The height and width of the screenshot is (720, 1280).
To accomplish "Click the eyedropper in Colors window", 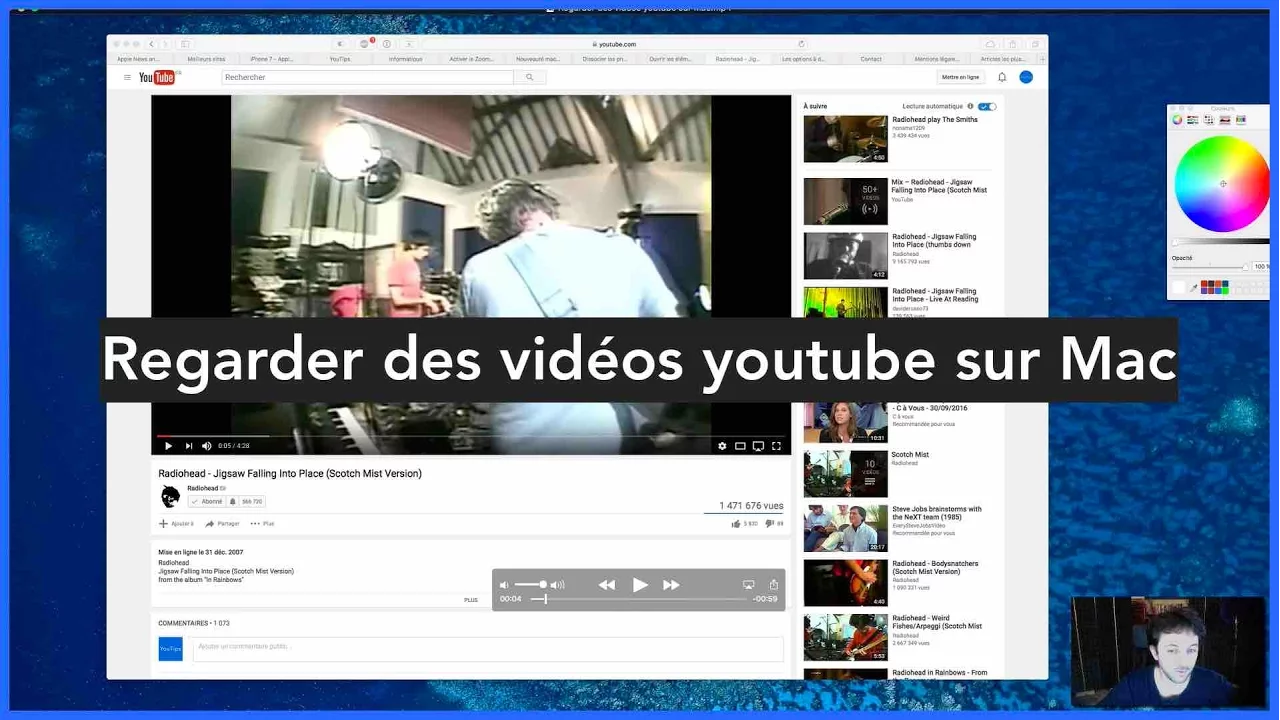I will click(x=1193, y=288).
